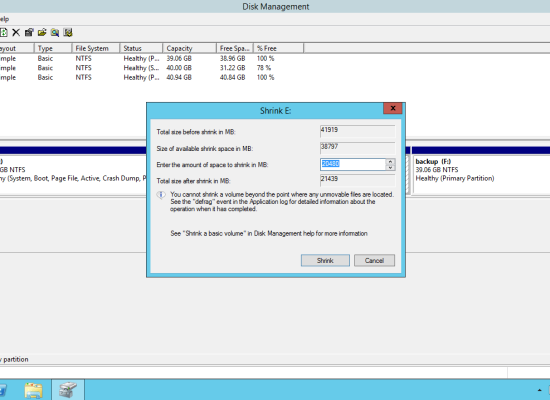The height and width of the screenshot is (400, 550).
Task: Open the Help menu
Action: coord(4,19)
